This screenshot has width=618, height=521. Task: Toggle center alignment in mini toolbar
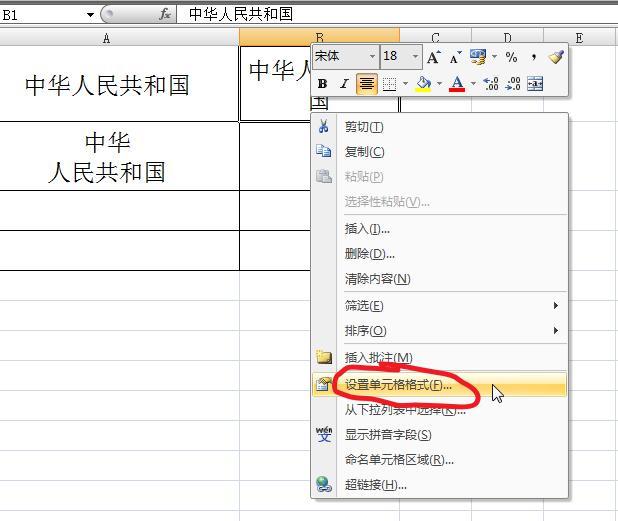click(x=367, y=84)
